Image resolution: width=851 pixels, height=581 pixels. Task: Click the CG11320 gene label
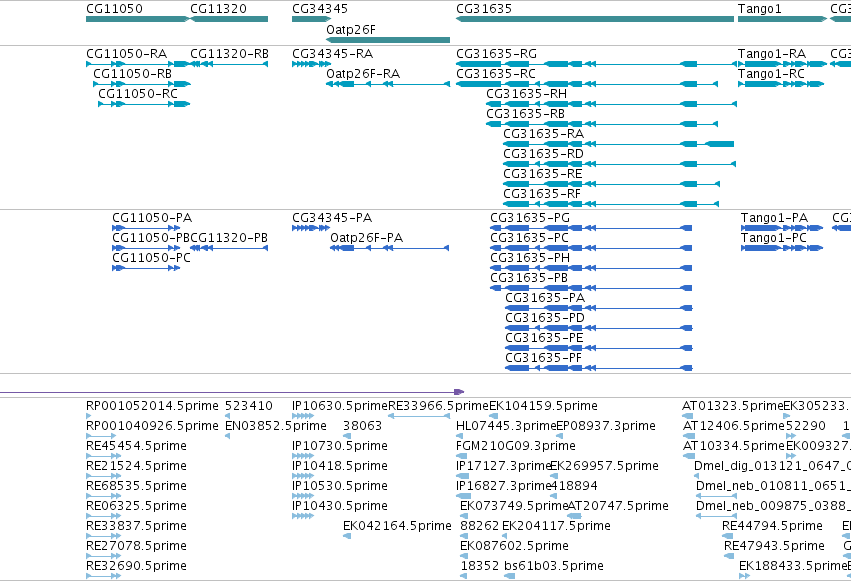(x=218, y=9)
